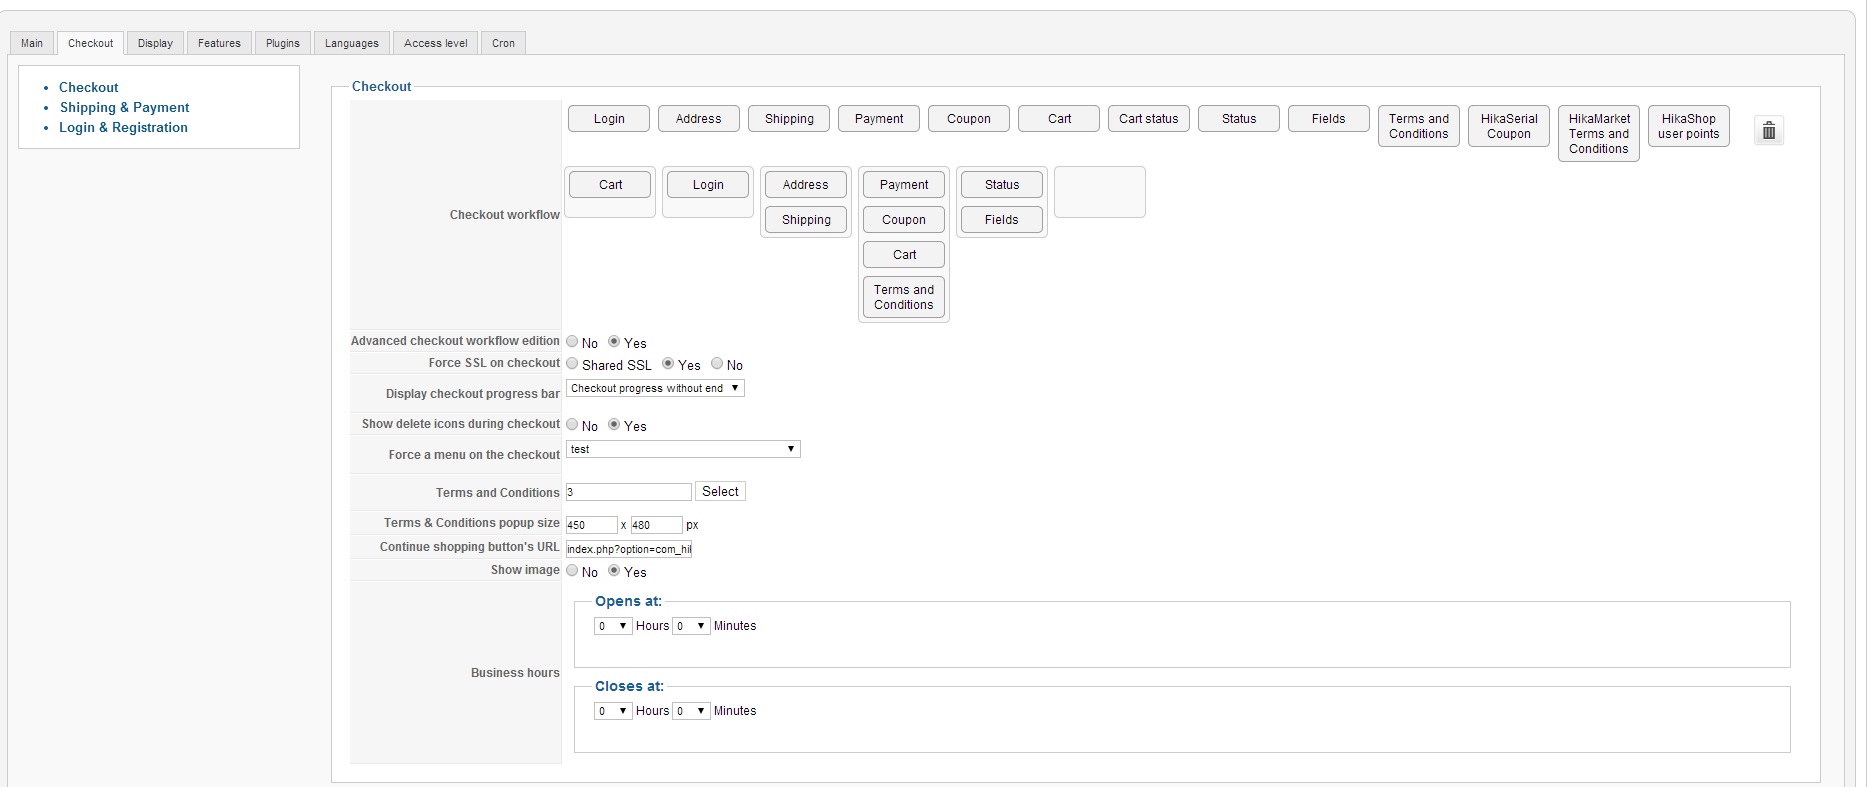Select No for Show delete icons during checkout
Viewport: 1873px width, 787px height.
click(572, 425)
